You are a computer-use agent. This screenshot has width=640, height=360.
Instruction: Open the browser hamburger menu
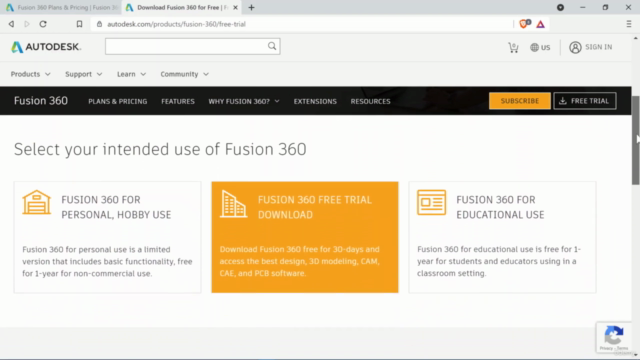(x=629, y=24)
